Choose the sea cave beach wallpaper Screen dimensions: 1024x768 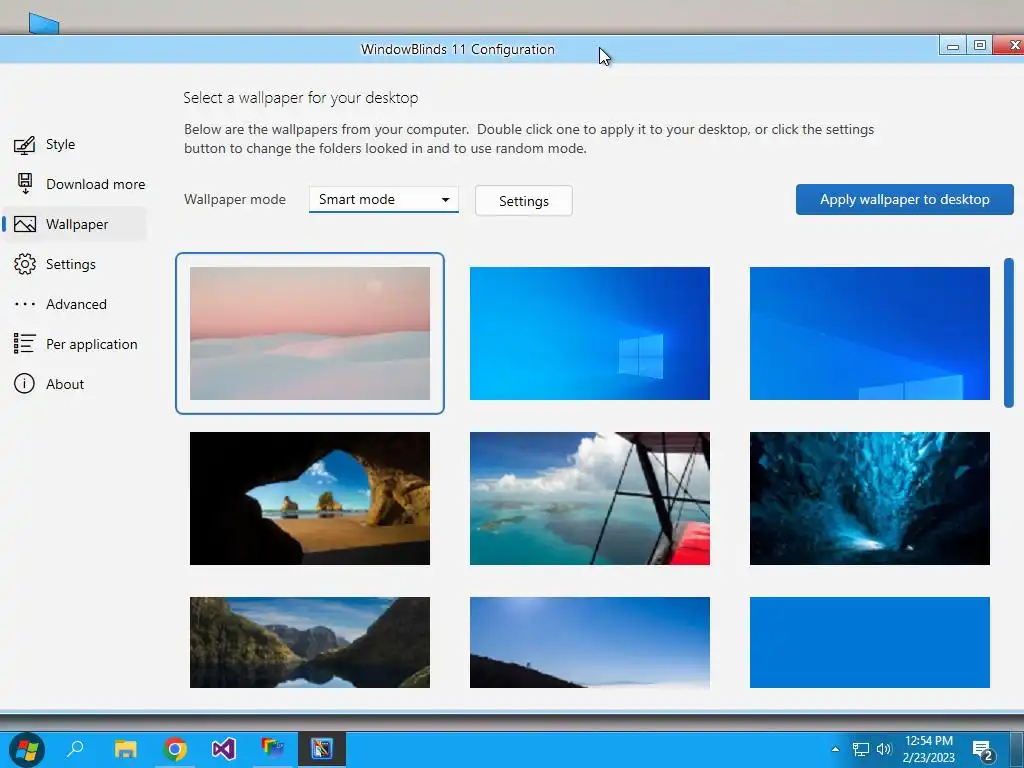[x=310, y=498]
